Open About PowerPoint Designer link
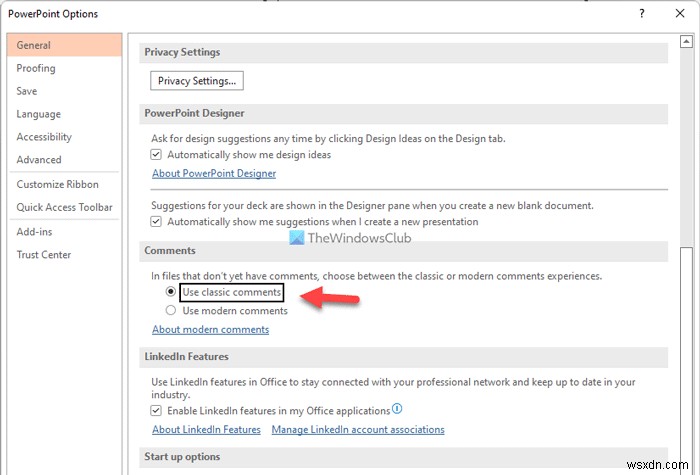The width and height of the screenshot is (700, 475). pyautogui.click(x=214, y=173)
